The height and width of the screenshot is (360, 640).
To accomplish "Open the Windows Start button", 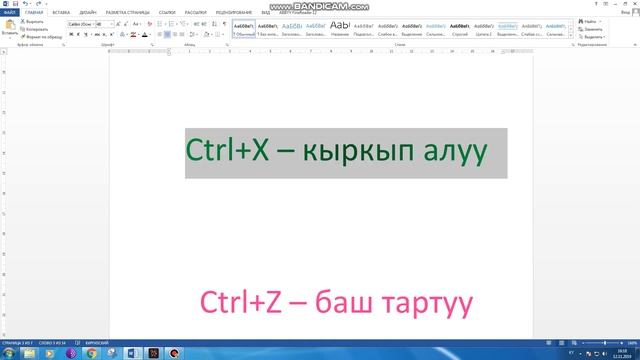I will tap(8, 353).
